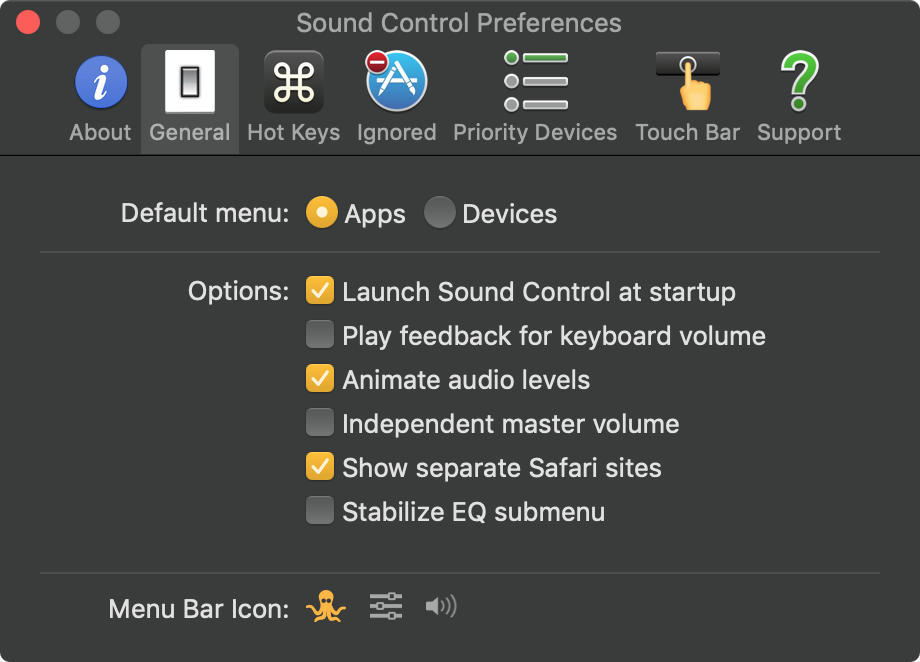Open the Ignored apps icon

(x=396, y=82)
